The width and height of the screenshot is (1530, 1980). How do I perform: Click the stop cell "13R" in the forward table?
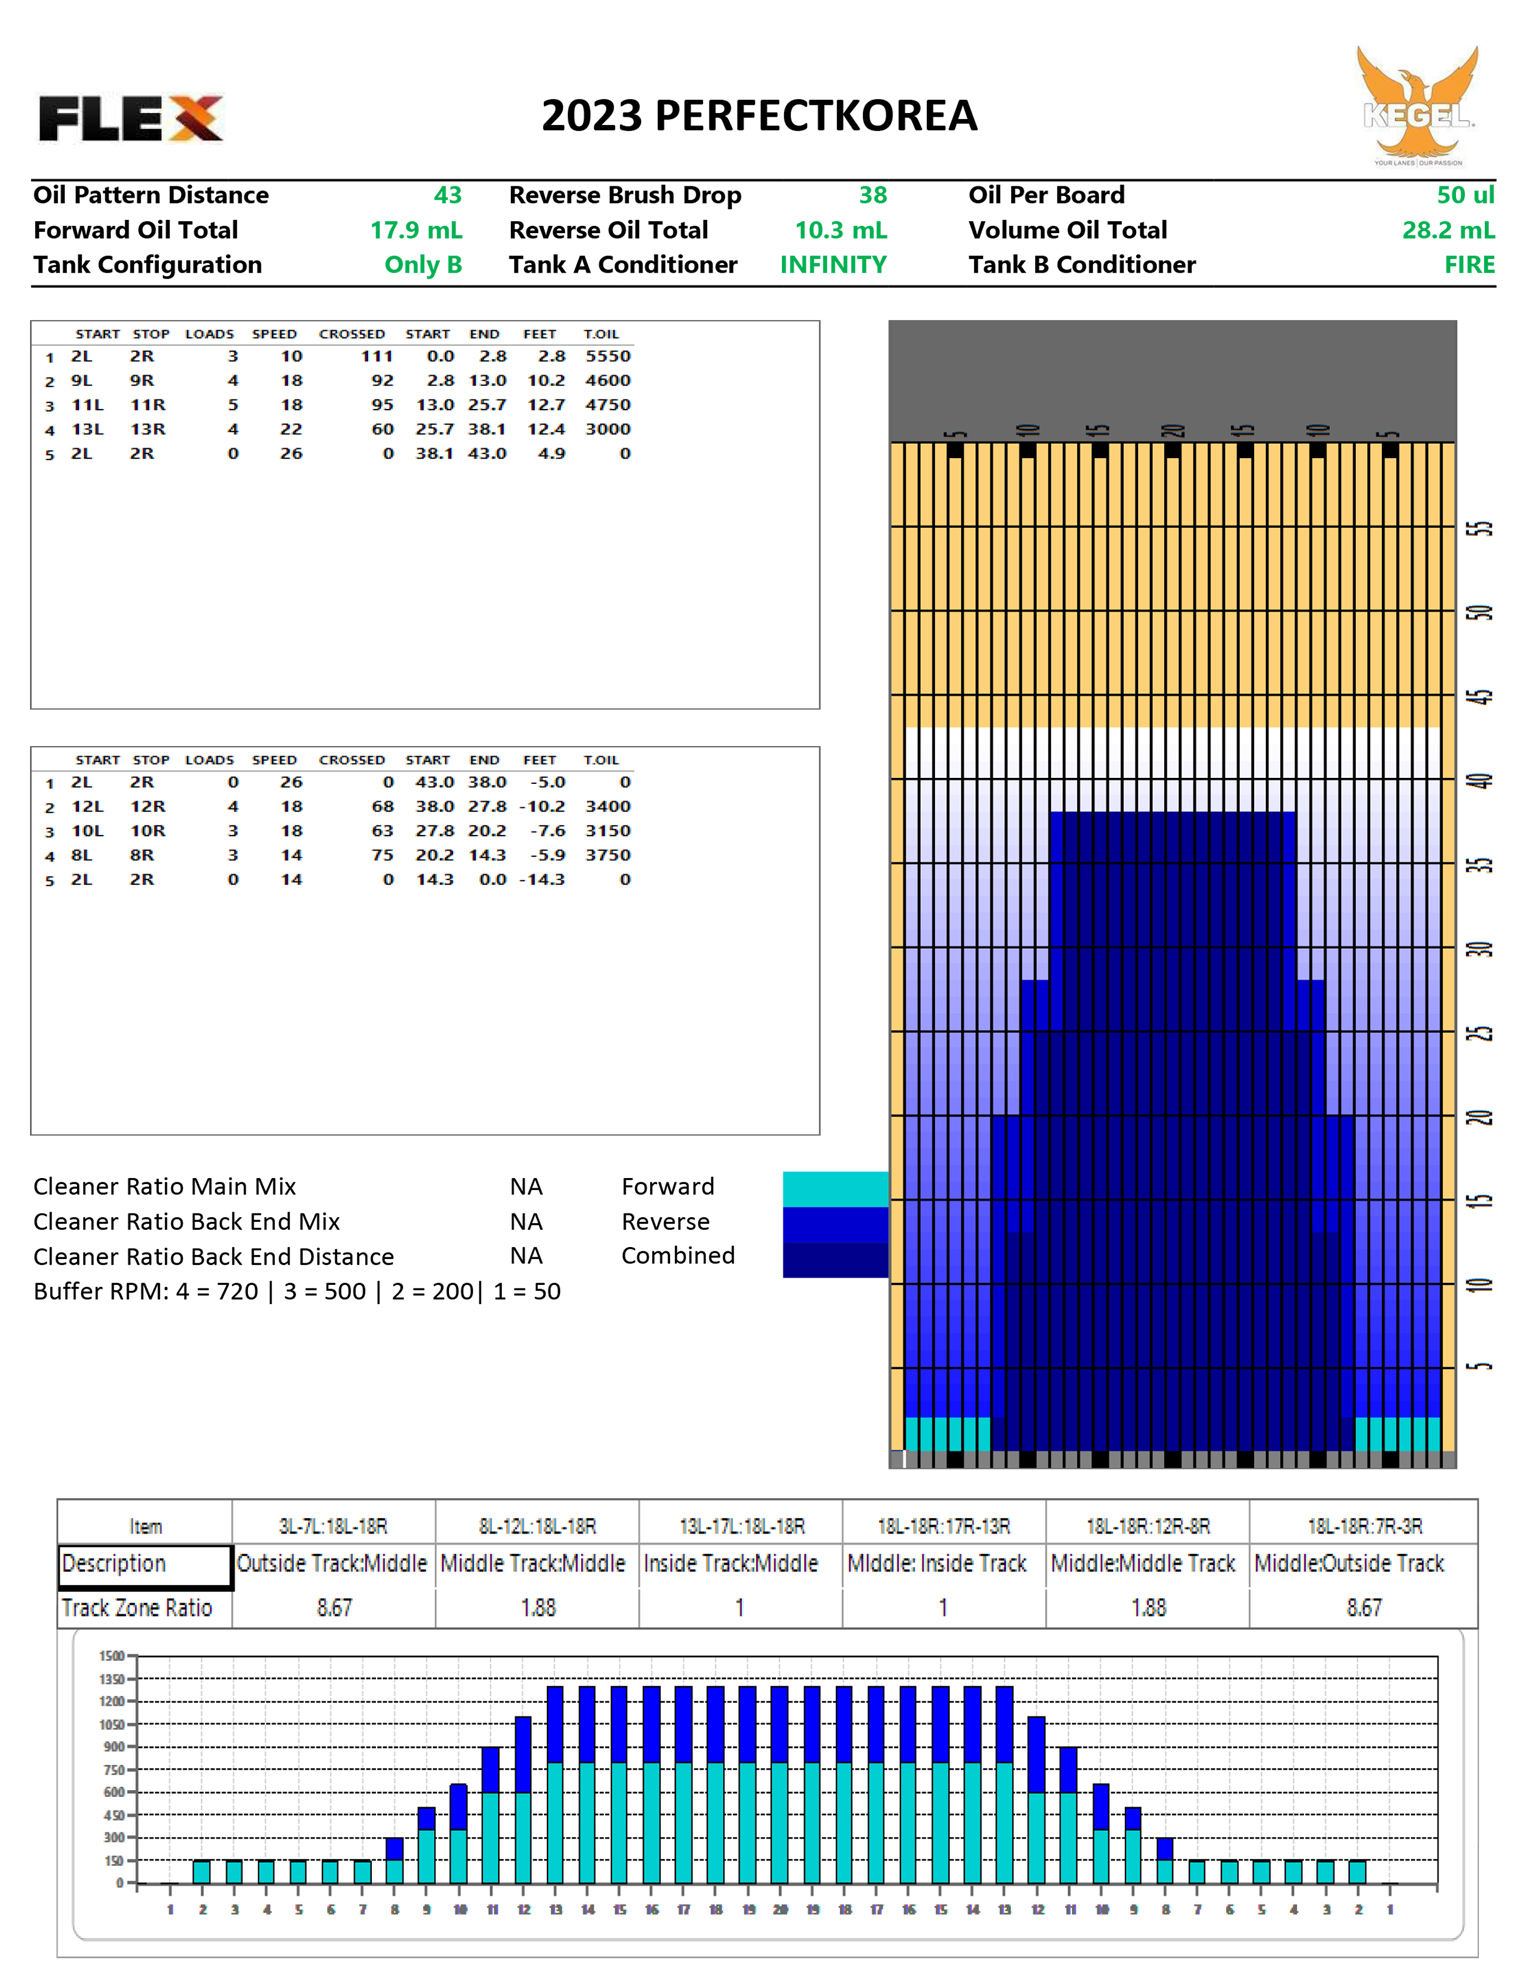tap(147, 429)
